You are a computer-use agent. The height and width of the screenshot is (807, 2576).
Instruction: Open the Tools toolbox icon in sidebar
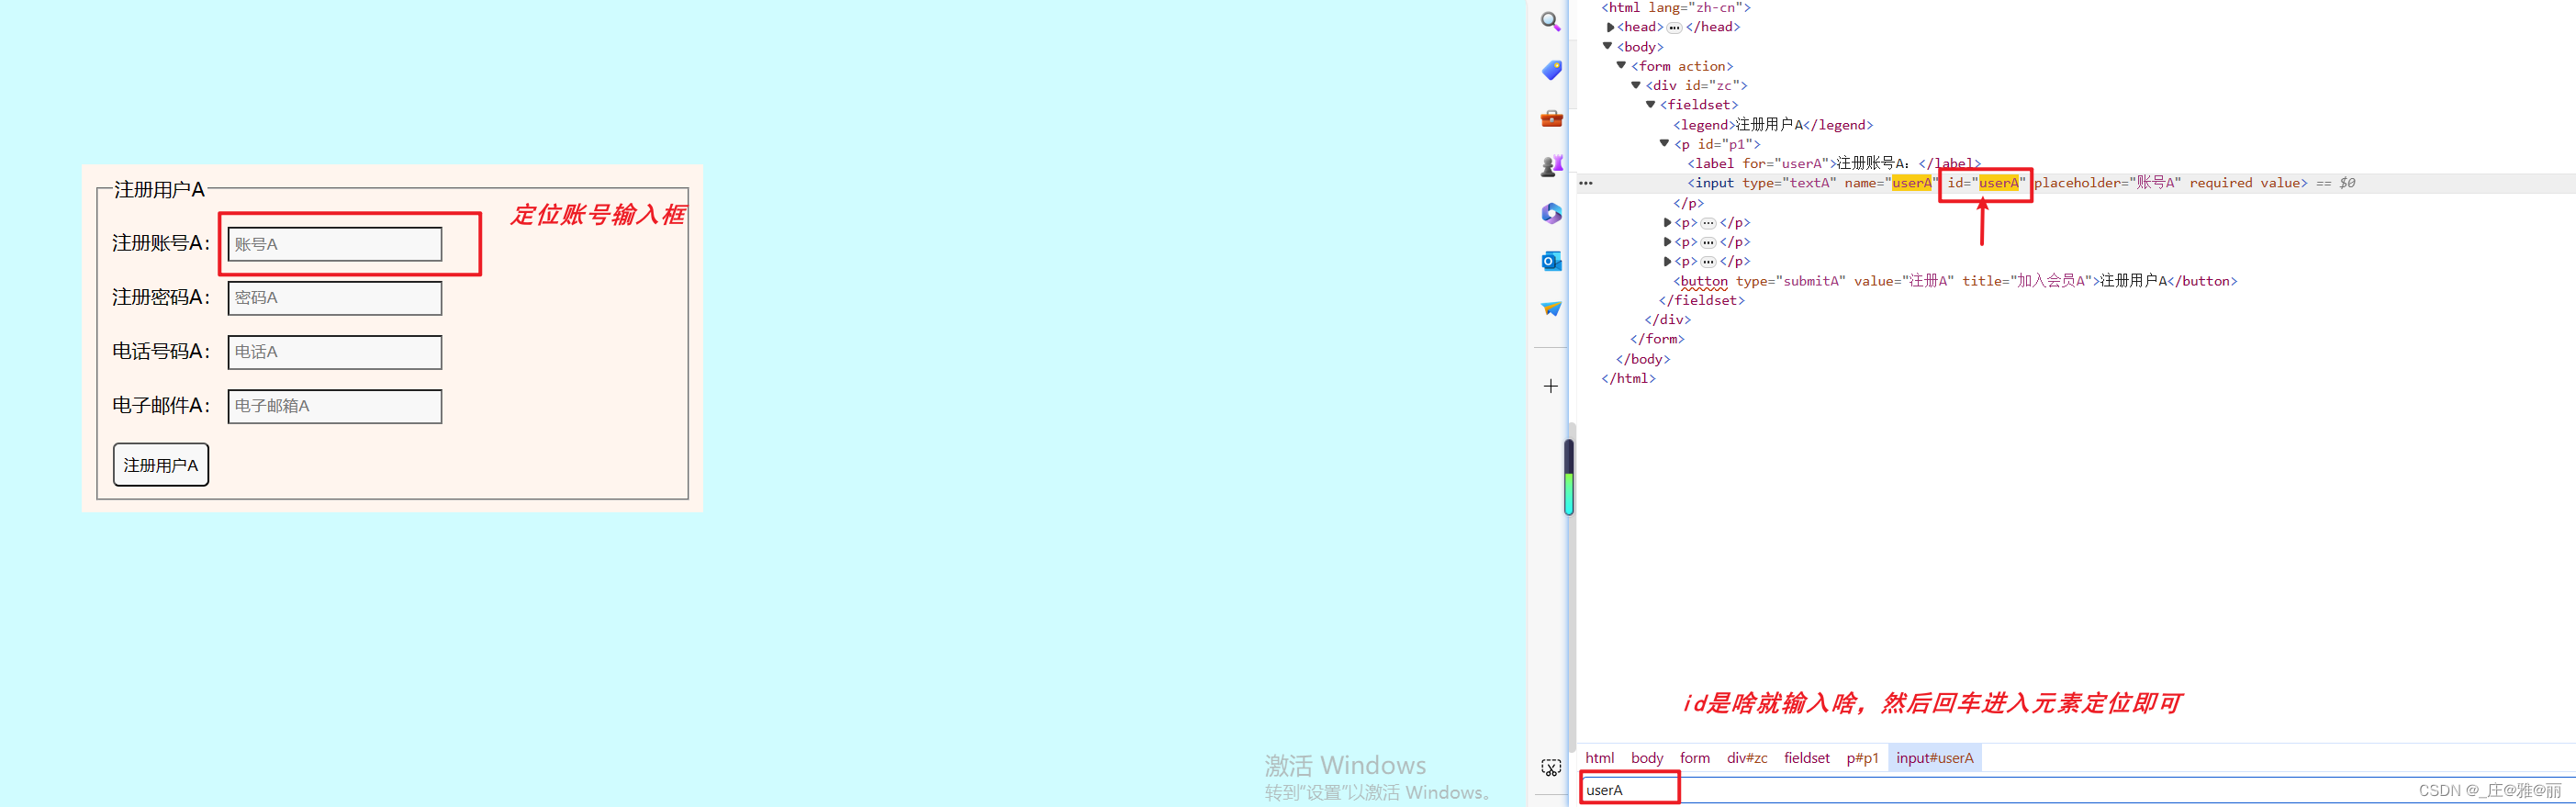[x=1551, y=118]
